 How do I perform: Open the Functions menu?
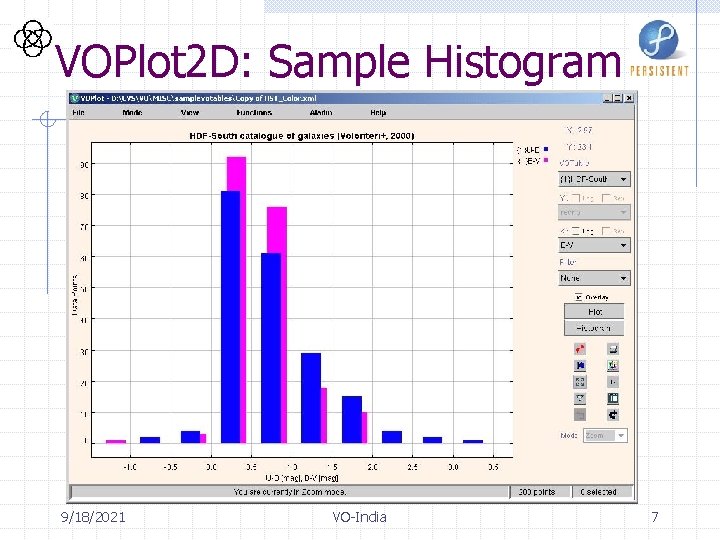point(254,112)
